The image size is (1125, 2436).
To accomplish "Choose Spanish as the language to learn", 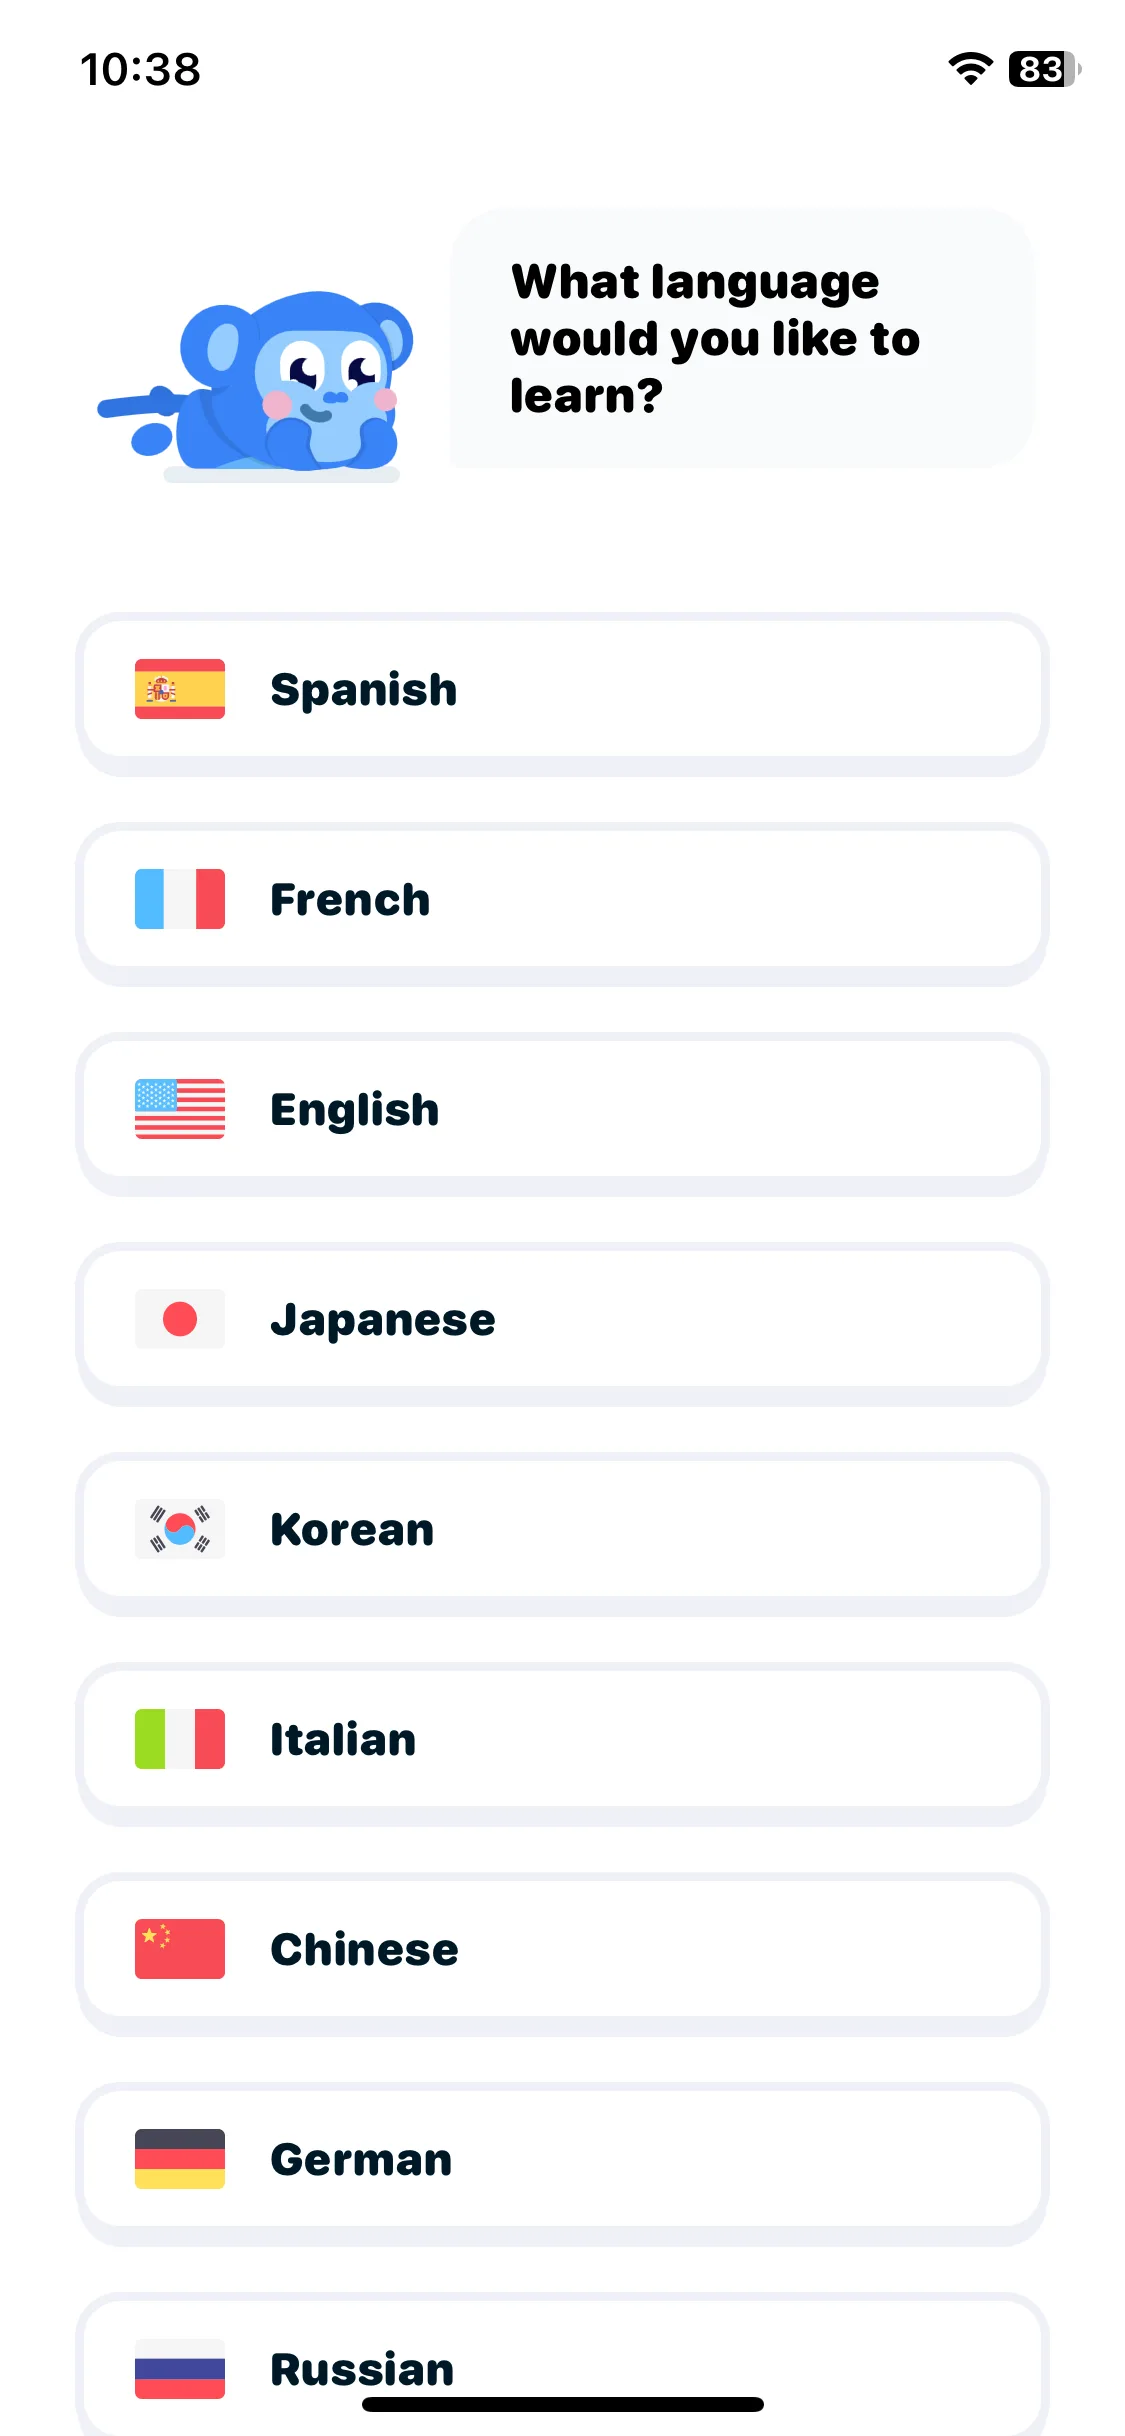I will tap(562, 694).
